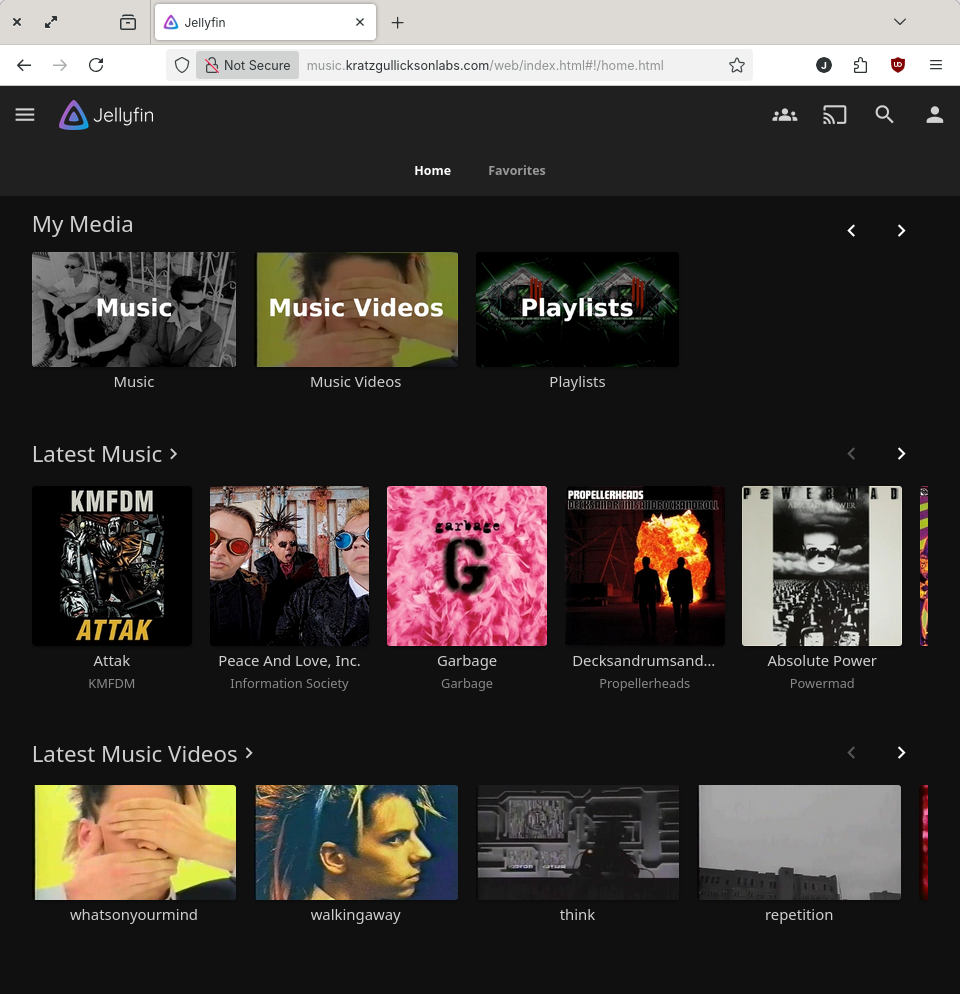Open the account avatar icon in browser toolbar
Image resolution: width=960 pixels, height=994 pixels.
point(824,65)
